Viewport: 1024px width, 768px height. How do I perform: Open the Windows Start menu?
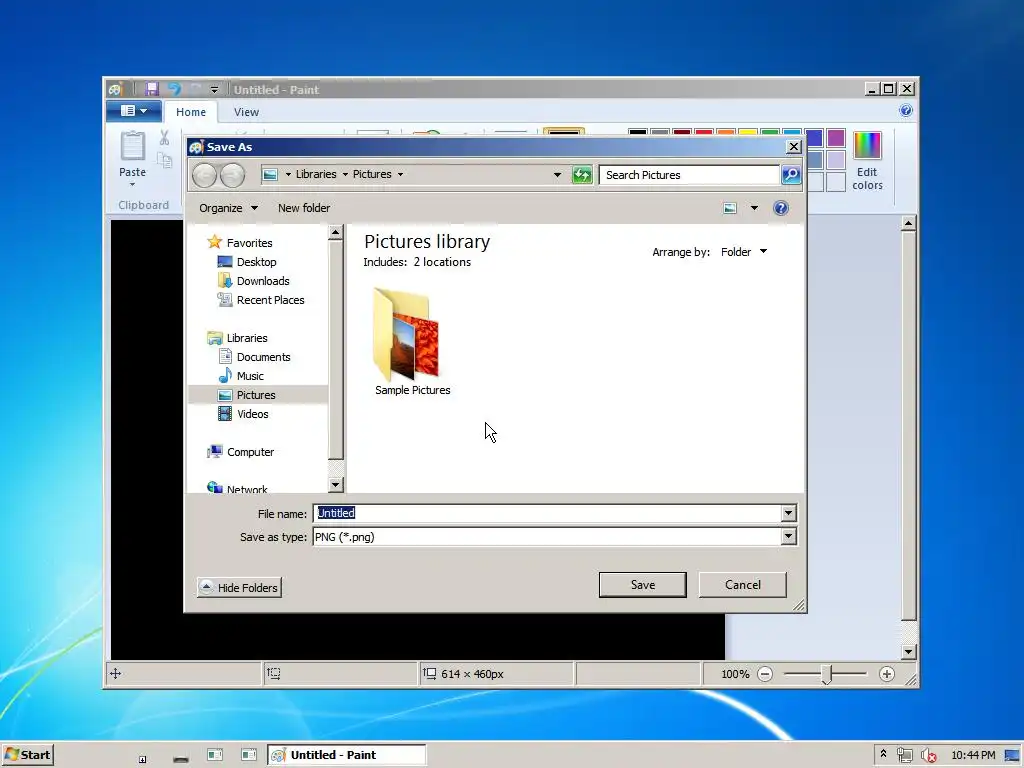click(27, 755)
